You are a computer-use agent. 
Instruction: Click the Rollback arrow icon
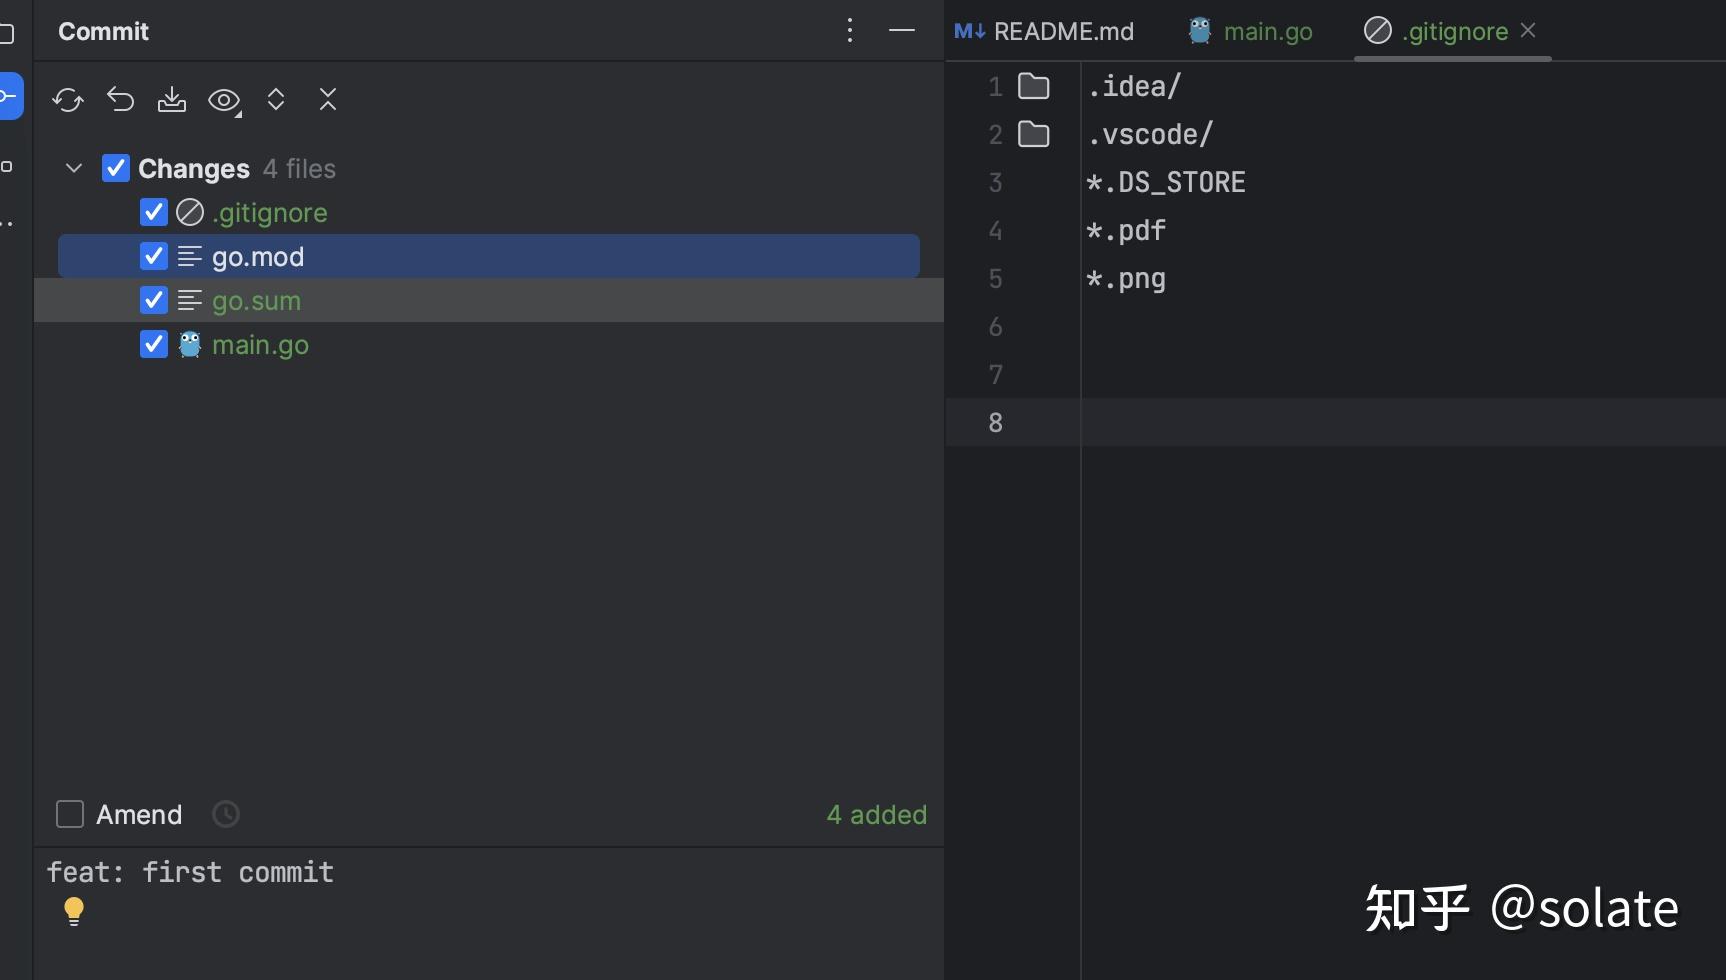point(120,100)
